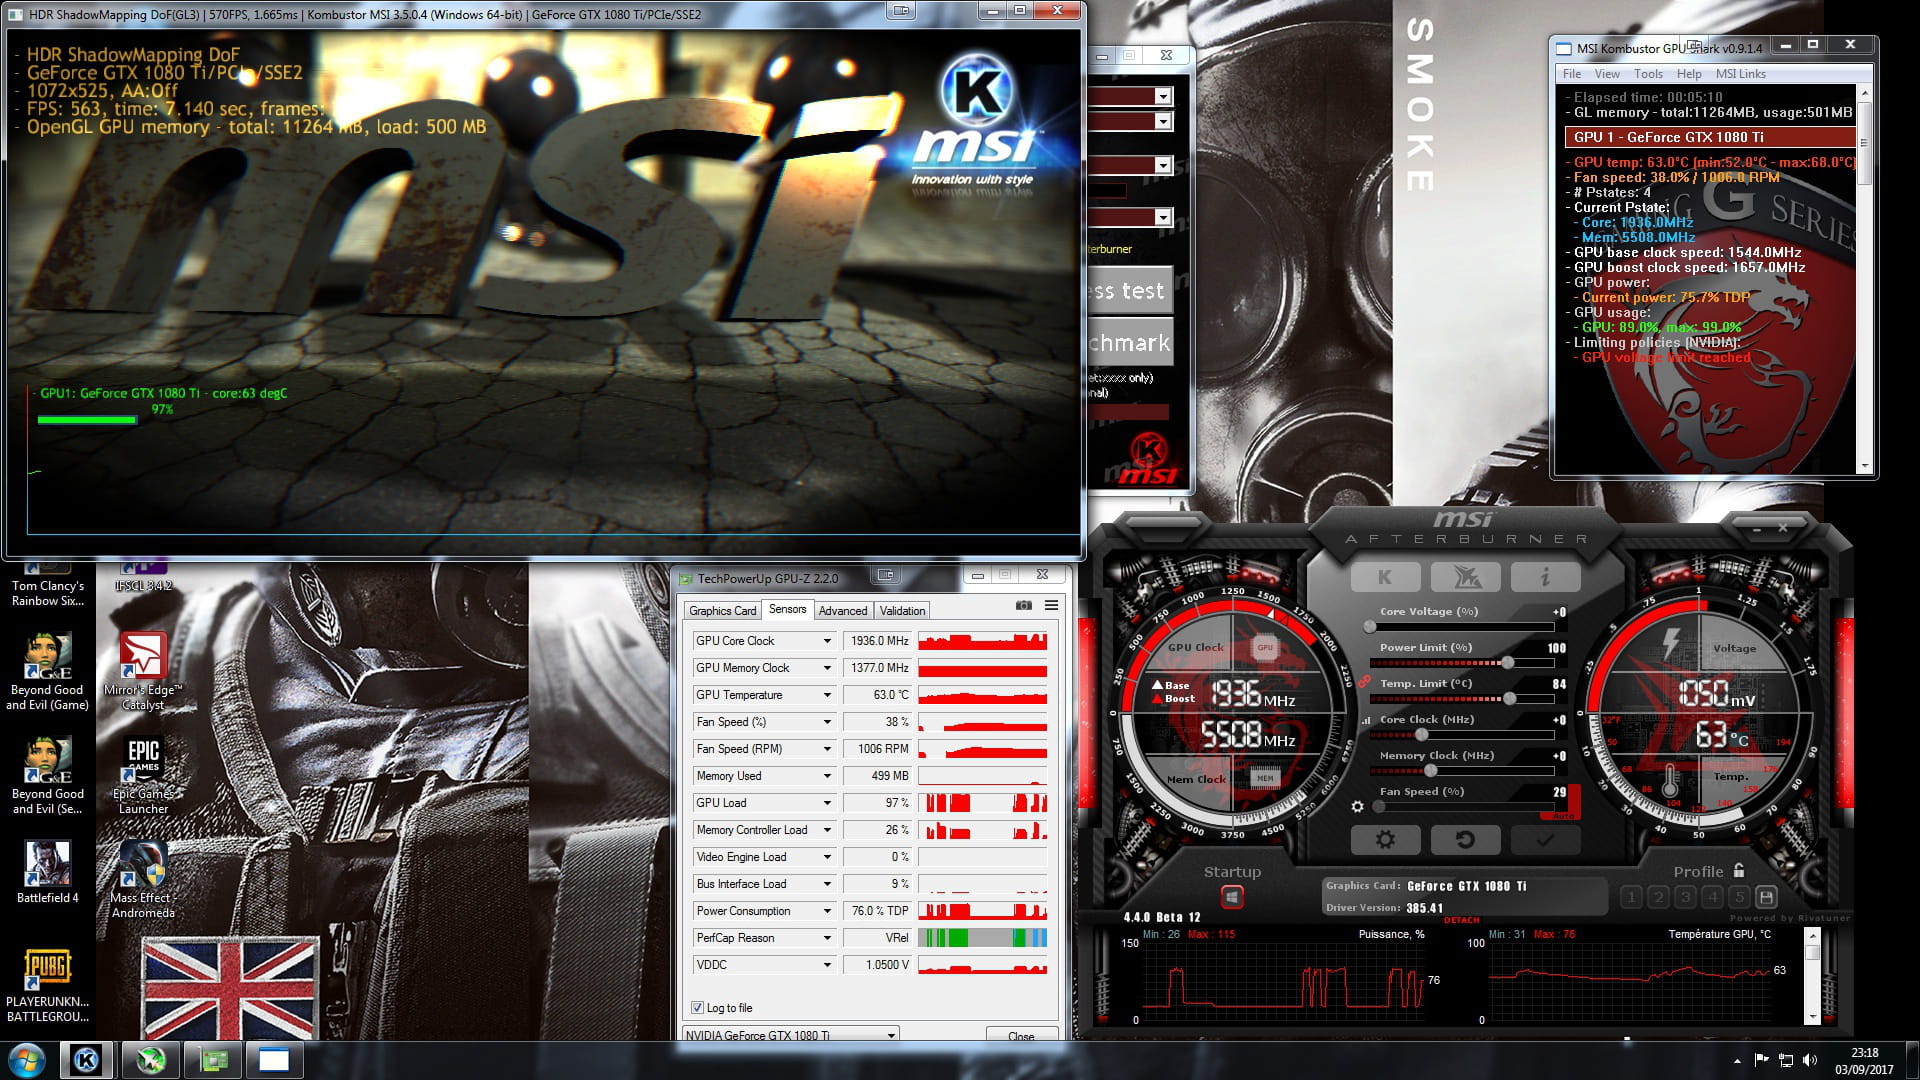This screenshot has height=1080, width=1920.
Task: Open the Action Center flag in system tray
Action: click(1762, 1060)
